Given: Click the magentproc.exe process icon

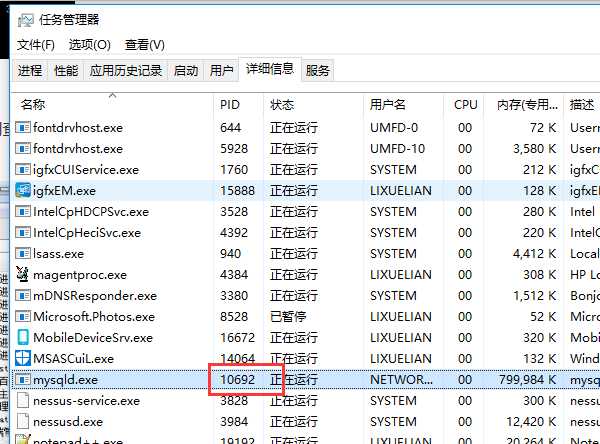Looking at the screenshot, I should (x=23, y=274).
